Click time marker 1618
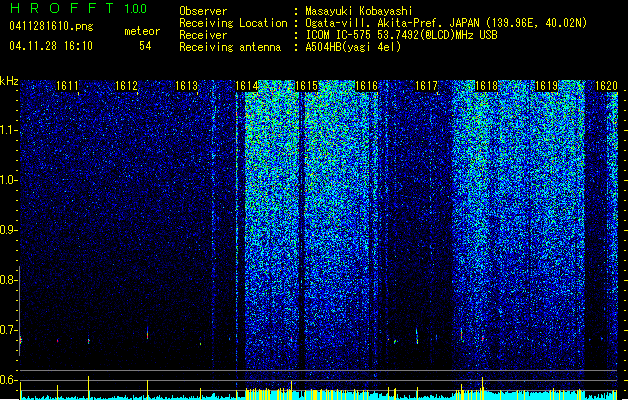This screenshot has height=400, width=629. pos(486,86)
